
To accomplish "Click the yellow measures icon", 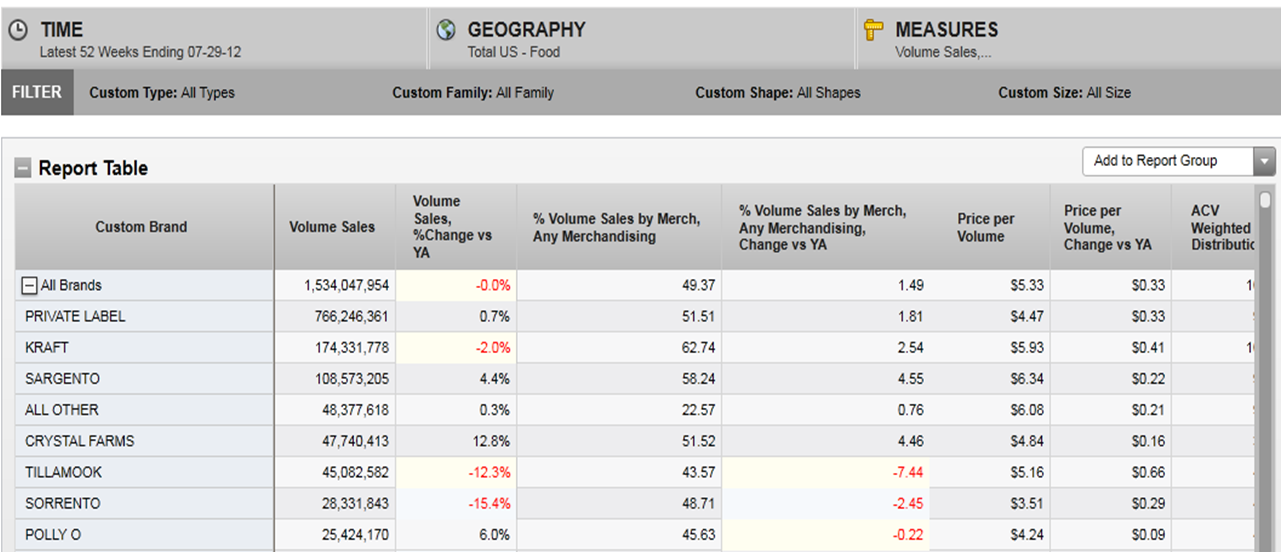I will [874, 31].
